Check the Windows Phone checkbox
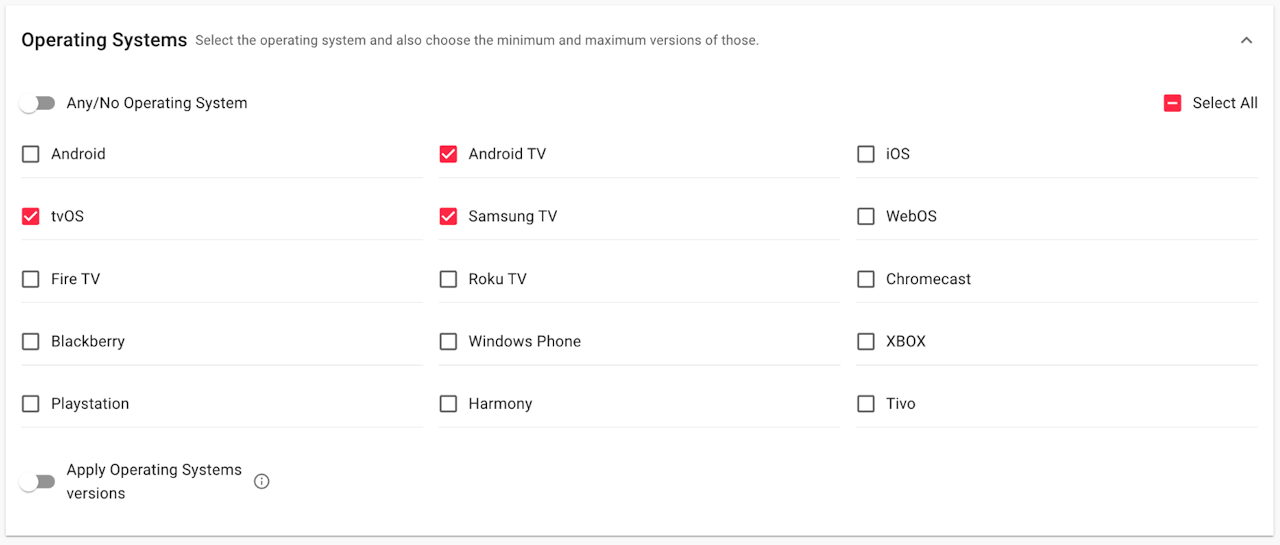The height and width of the screenshot is (545, 1280). [x=448, y=341]
